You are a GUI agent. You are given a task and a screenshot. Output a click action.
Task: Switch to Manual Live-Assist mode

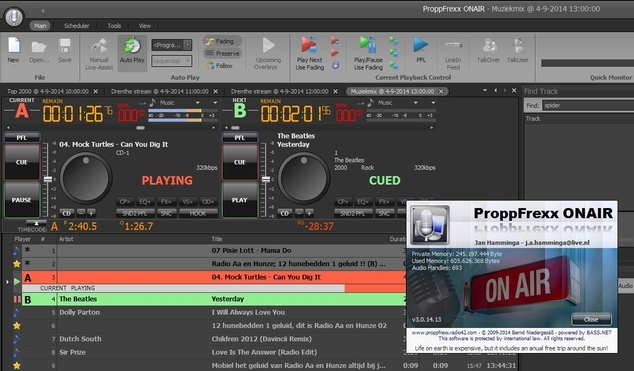click(x=99, y=53)
